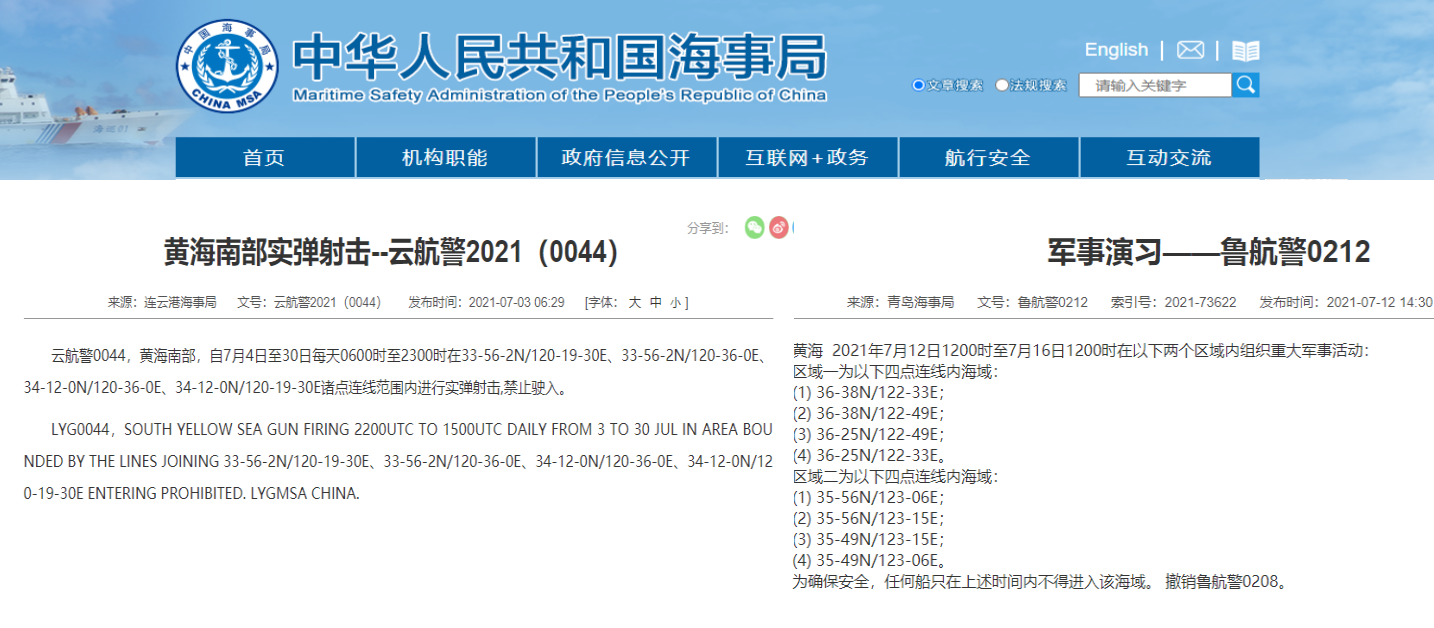
Task: Switch to English site version
Action: pyautogui.click(x=1116, y=50)
